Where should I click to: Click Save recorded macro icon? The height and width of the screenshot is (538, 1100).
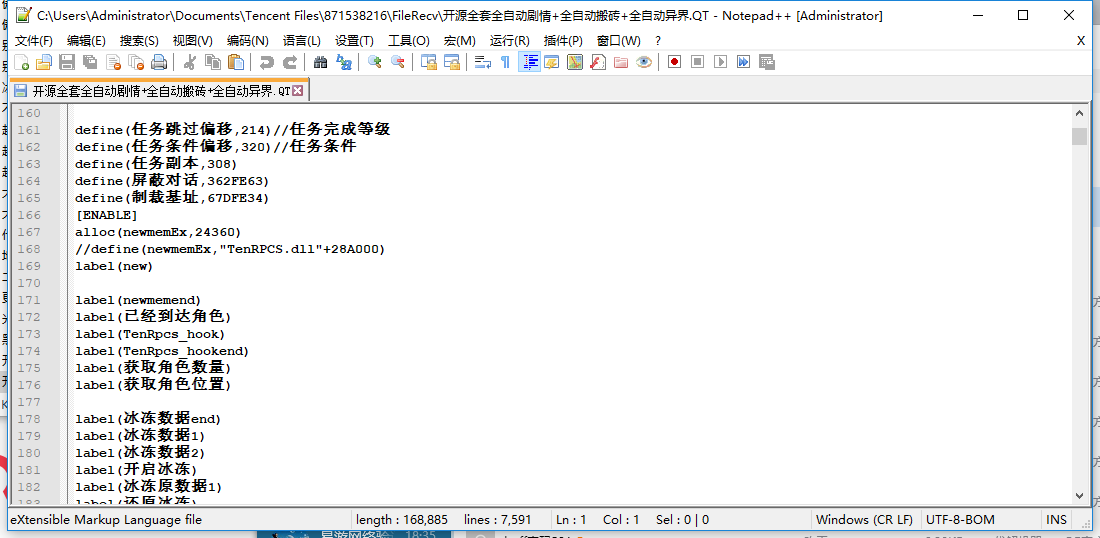tap(766, 62)
